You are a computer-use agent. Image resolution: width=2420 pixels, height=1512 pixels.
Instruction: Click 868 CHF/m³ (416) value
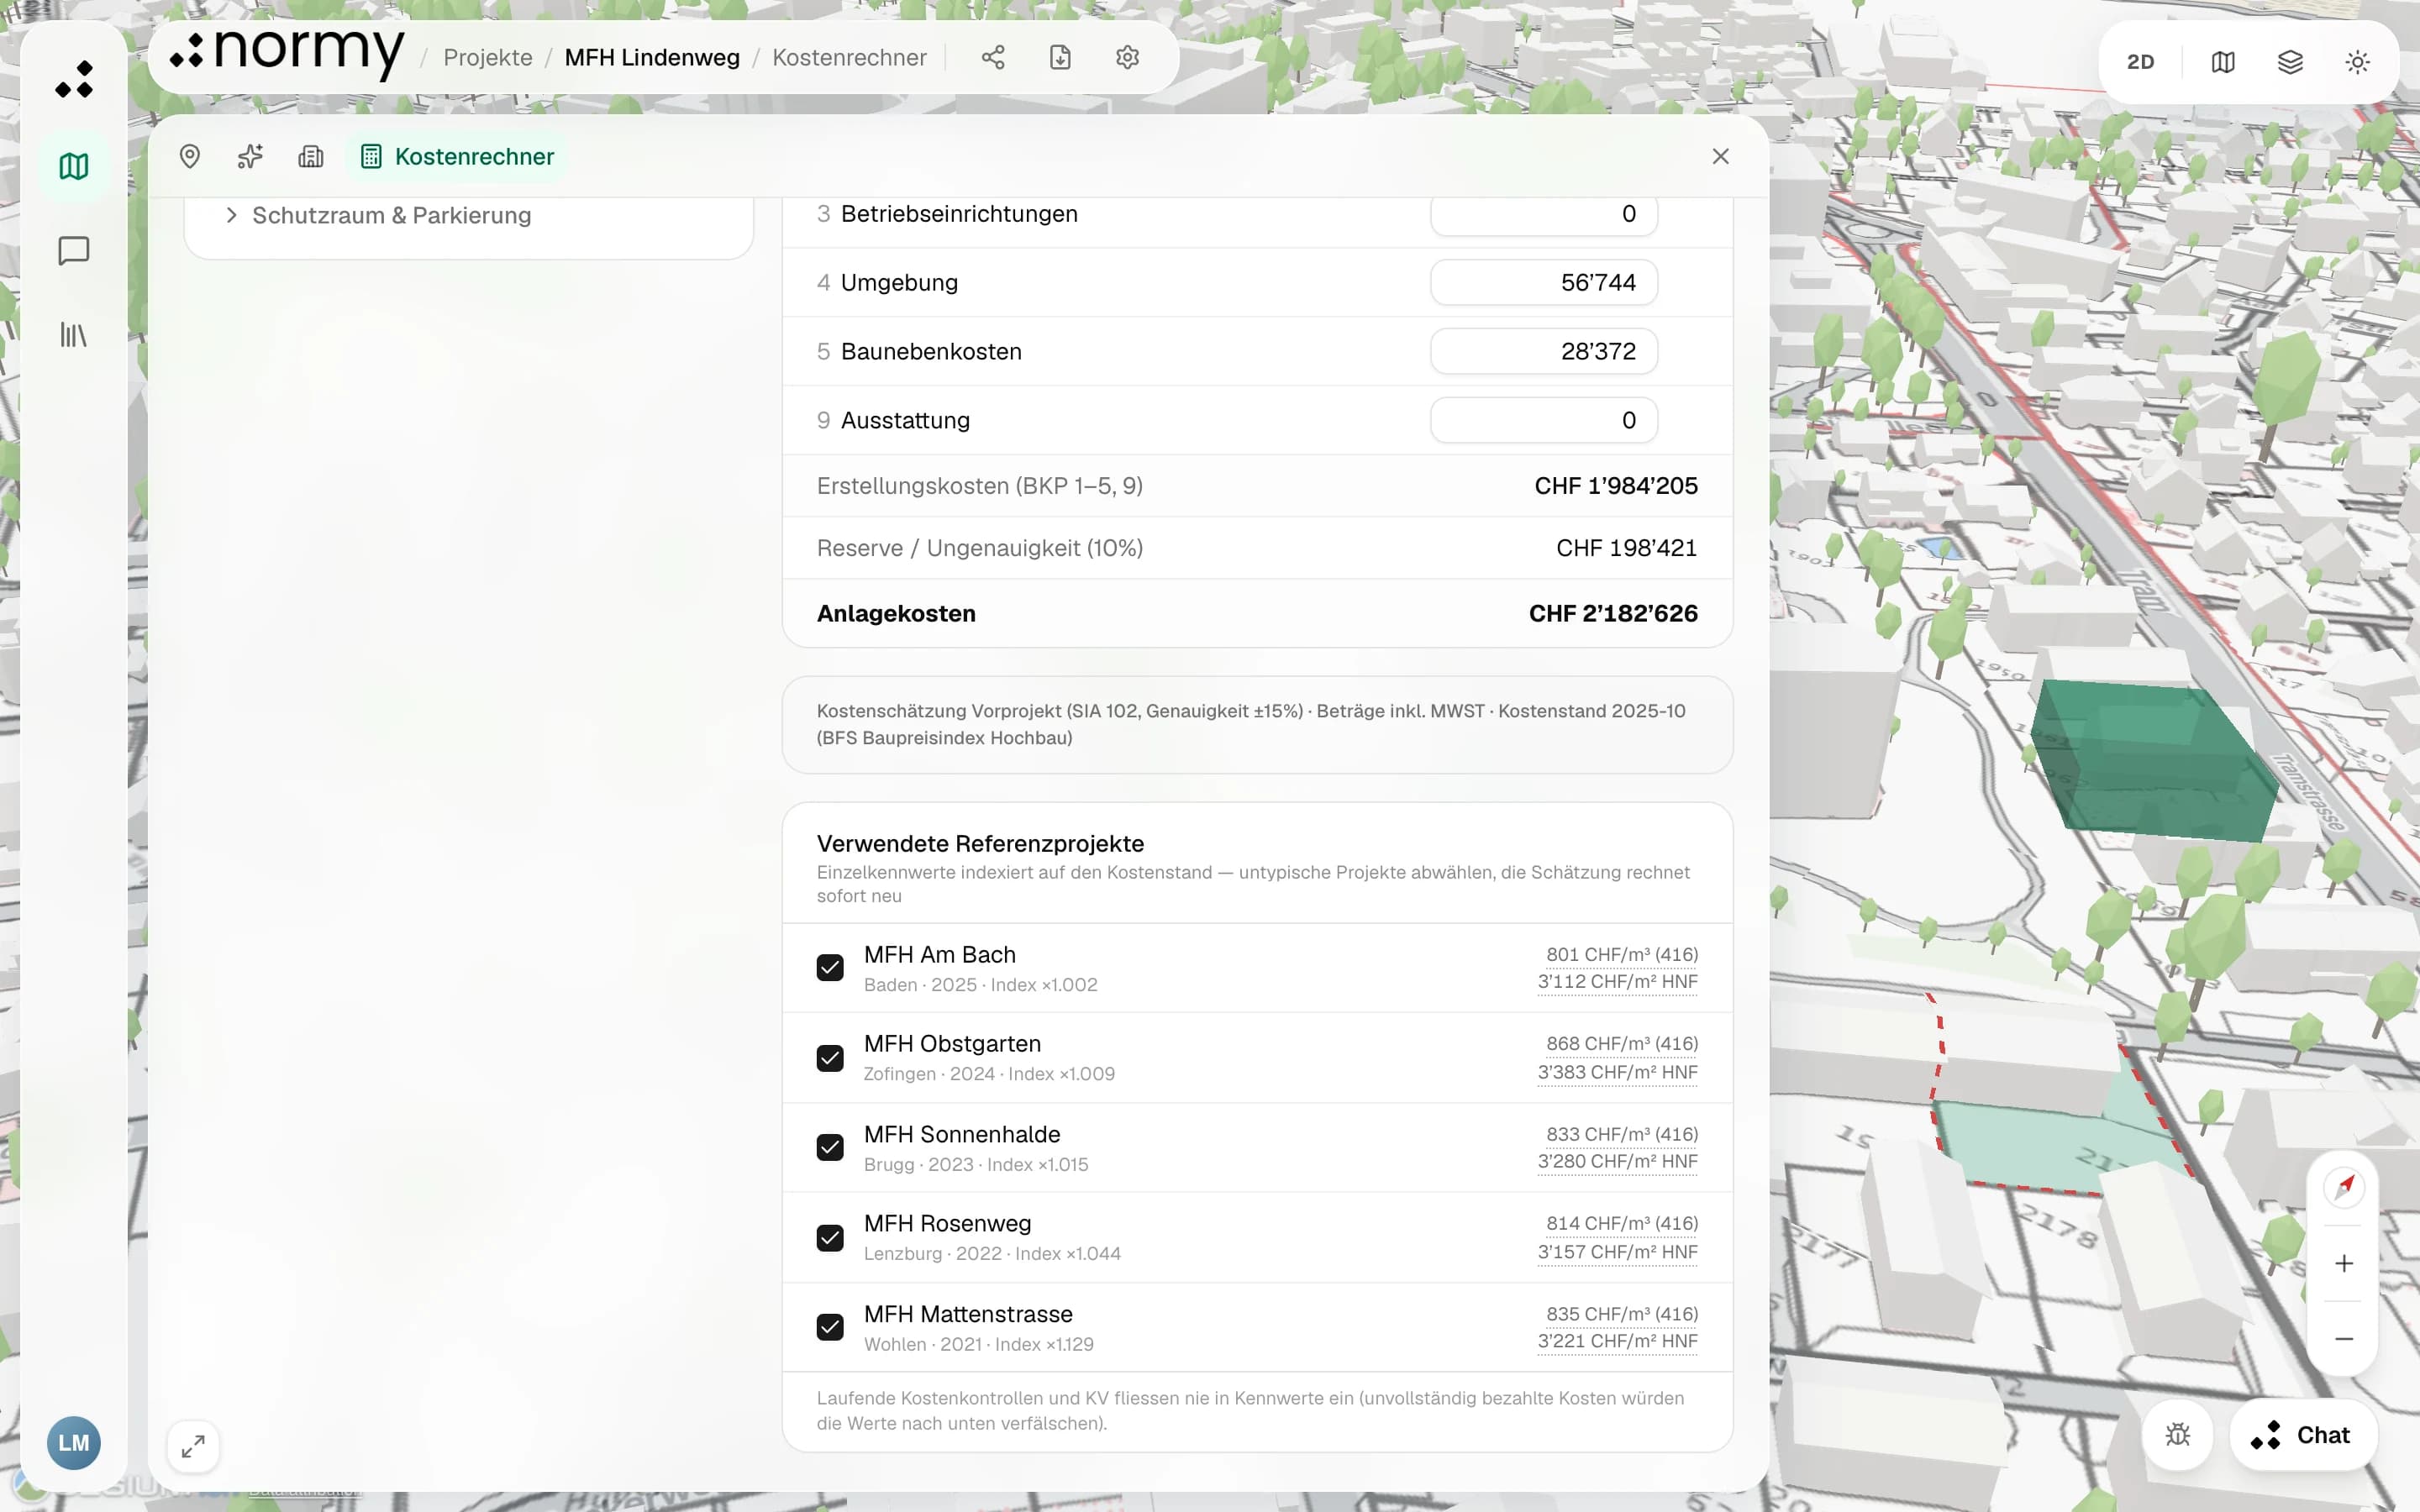coord(1622,1044)
